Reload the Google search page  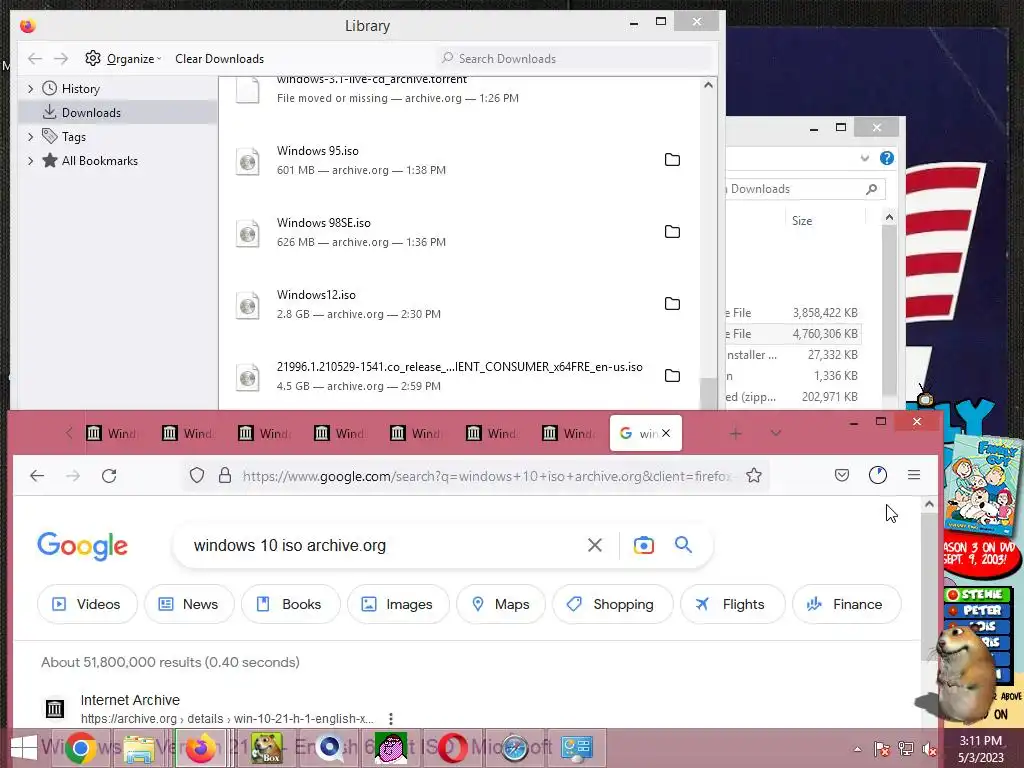(109, 475)
